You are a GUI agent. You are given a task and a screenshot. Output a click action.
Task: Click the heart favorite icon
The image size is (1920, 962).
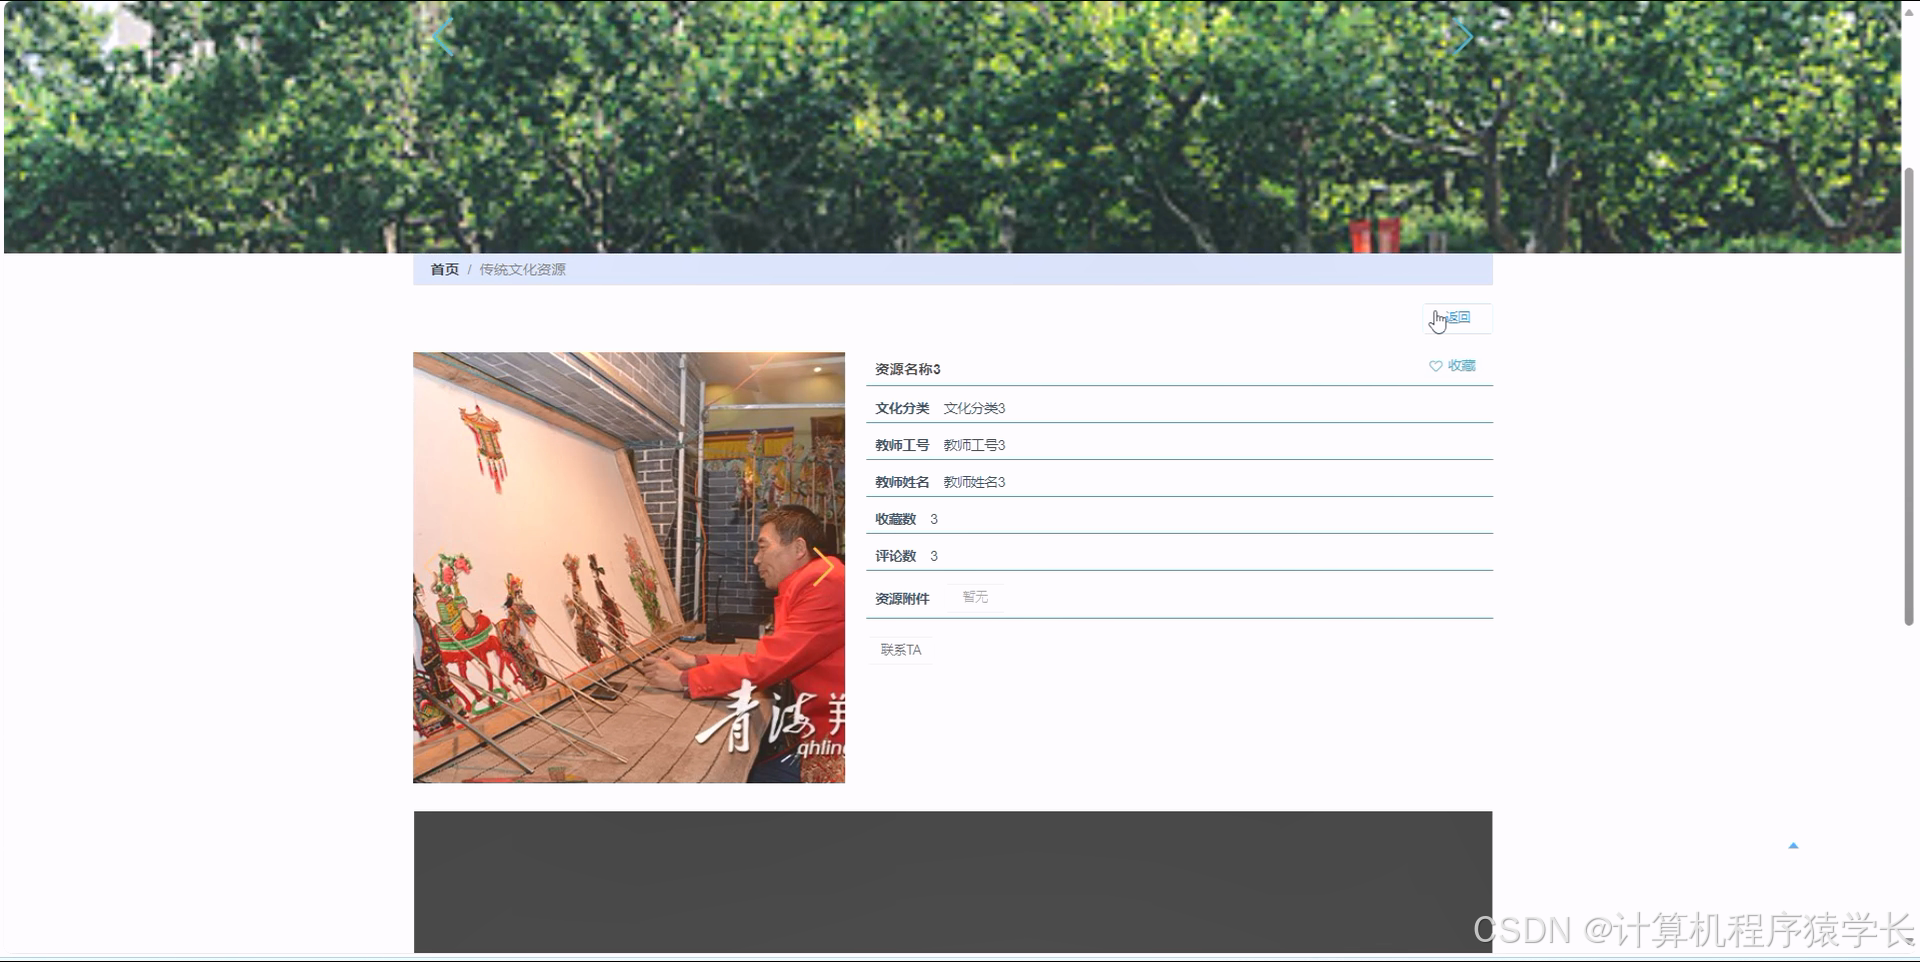tap(1435, 366)
